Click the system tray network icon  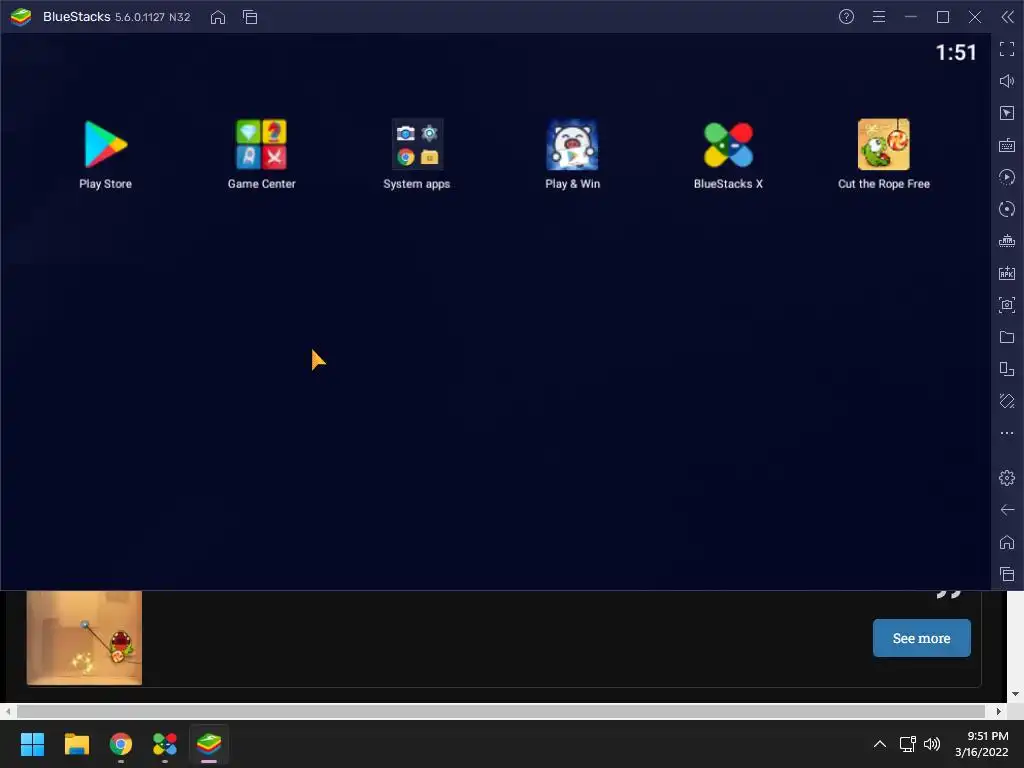tap(907, 744)
